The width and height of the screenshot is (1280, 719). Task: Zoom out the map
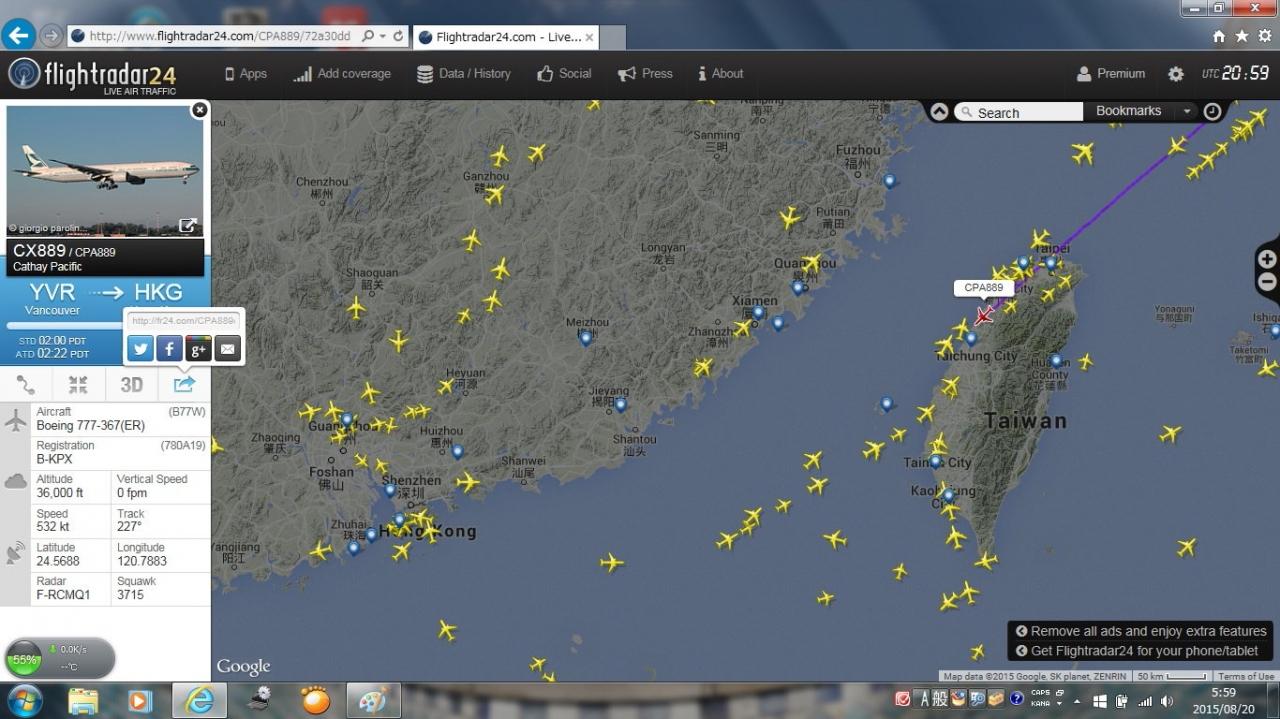[1267, 282]
